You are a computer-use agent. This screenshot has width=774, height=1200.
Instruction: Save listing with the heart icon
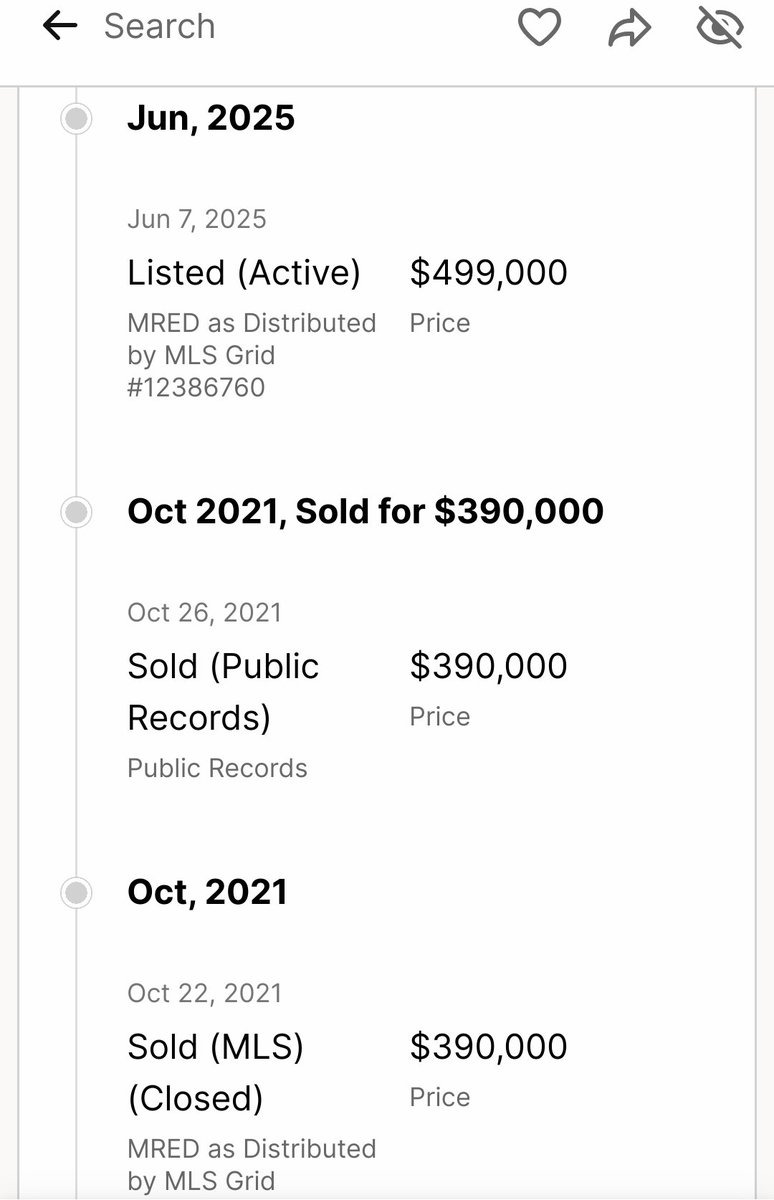(539, 27)
